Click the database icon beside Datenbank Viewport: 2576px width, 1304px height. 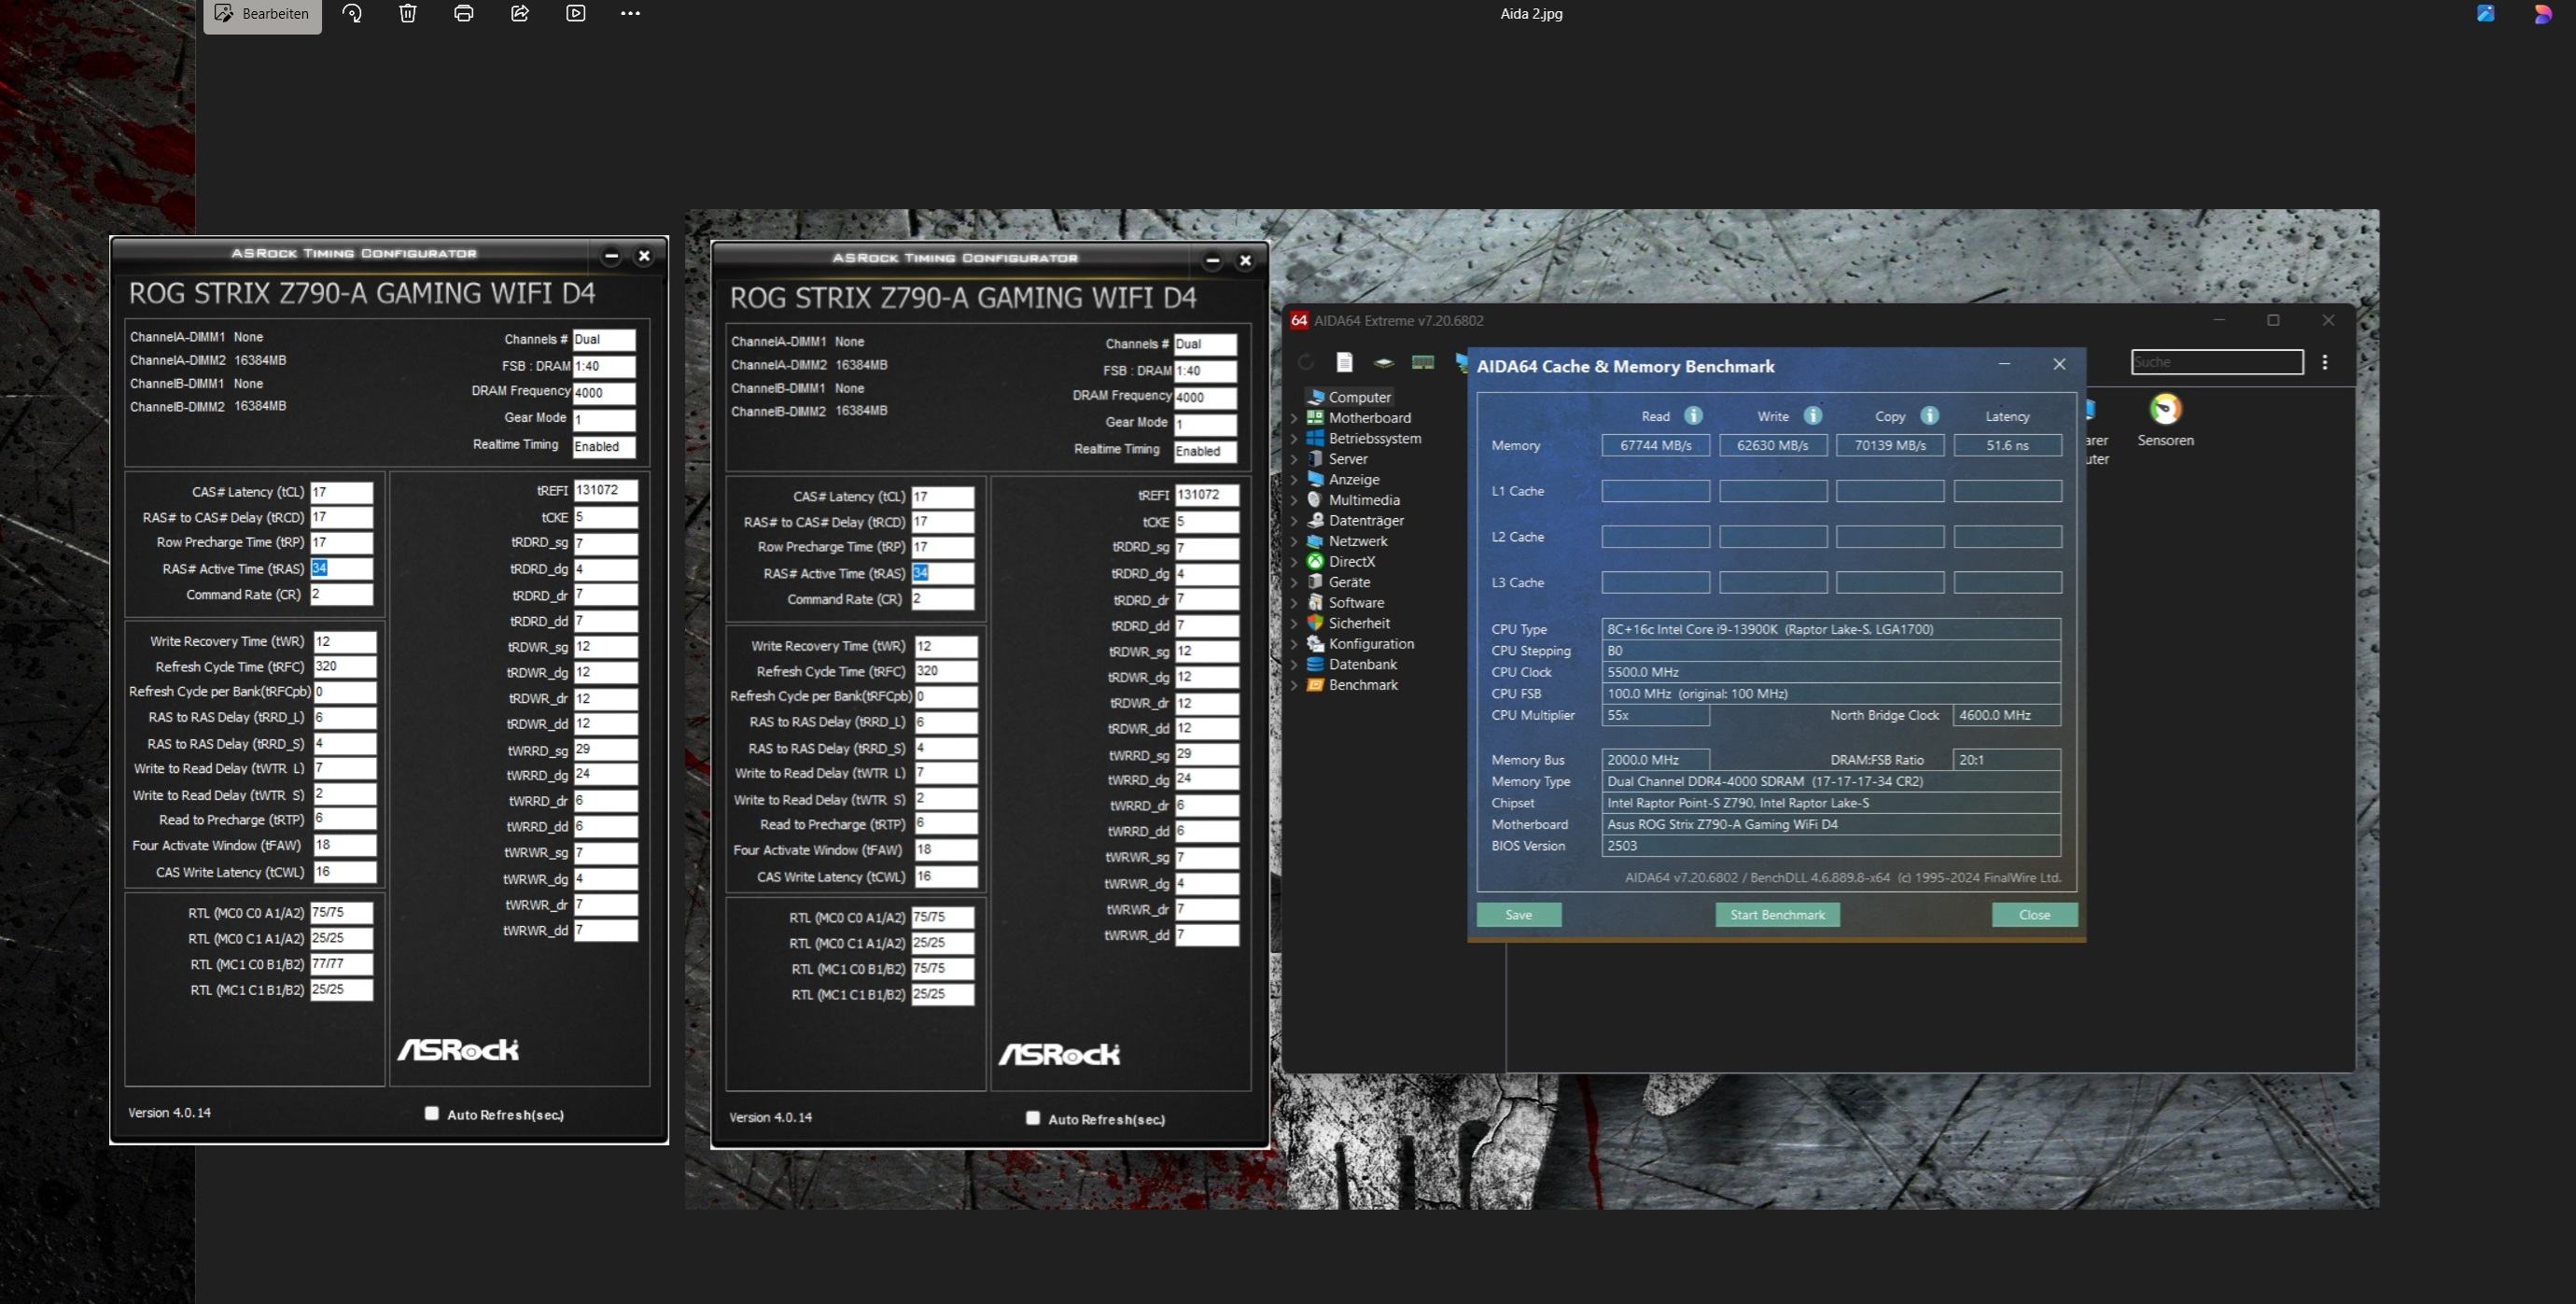click(1315, 664)
